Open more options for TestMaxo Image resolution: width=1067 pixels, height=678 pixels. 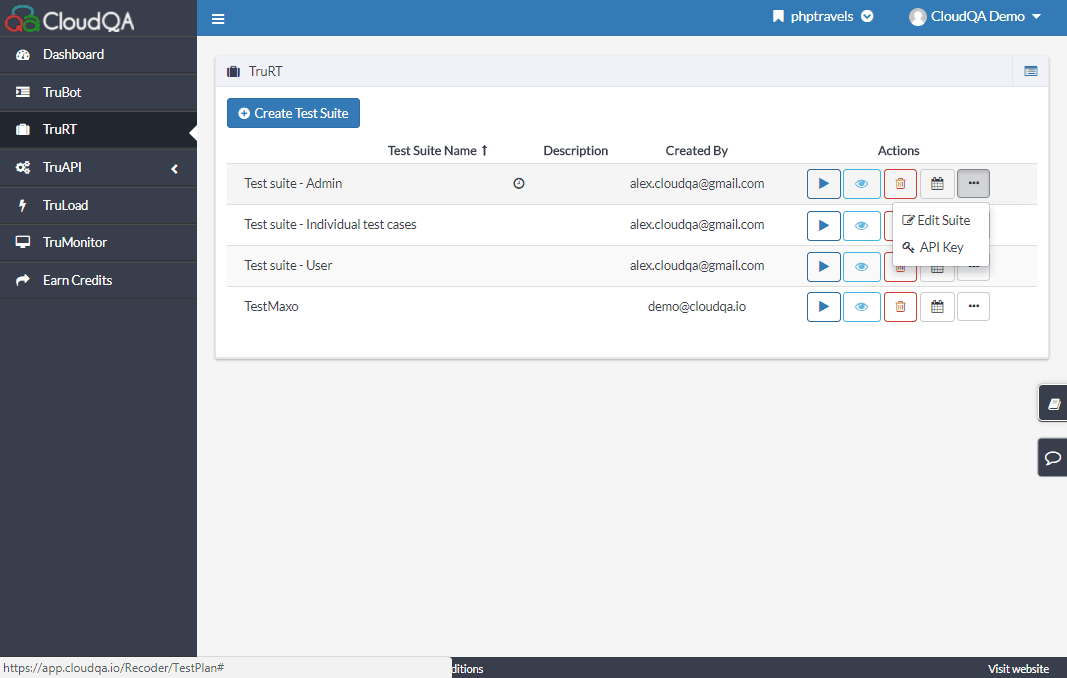973,307
